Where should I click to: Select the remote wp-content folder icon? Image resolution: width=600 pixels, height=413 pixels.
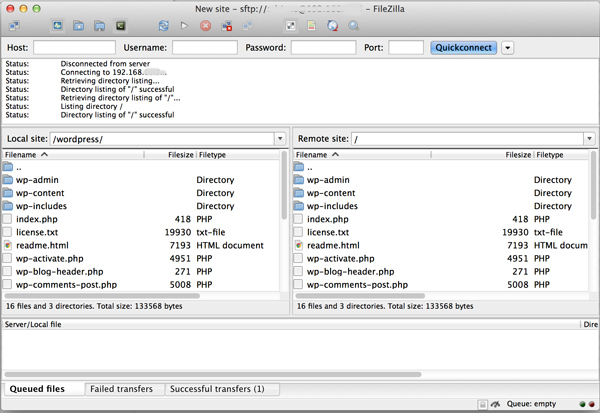coord(299,193)
